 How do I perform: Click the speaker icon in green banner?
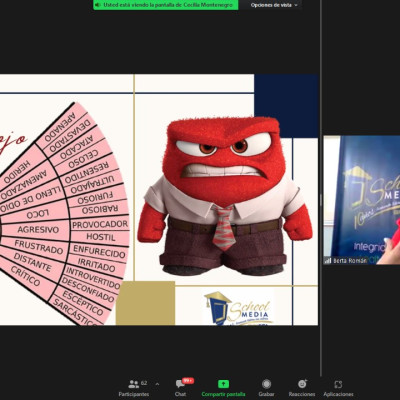(98, 5)
